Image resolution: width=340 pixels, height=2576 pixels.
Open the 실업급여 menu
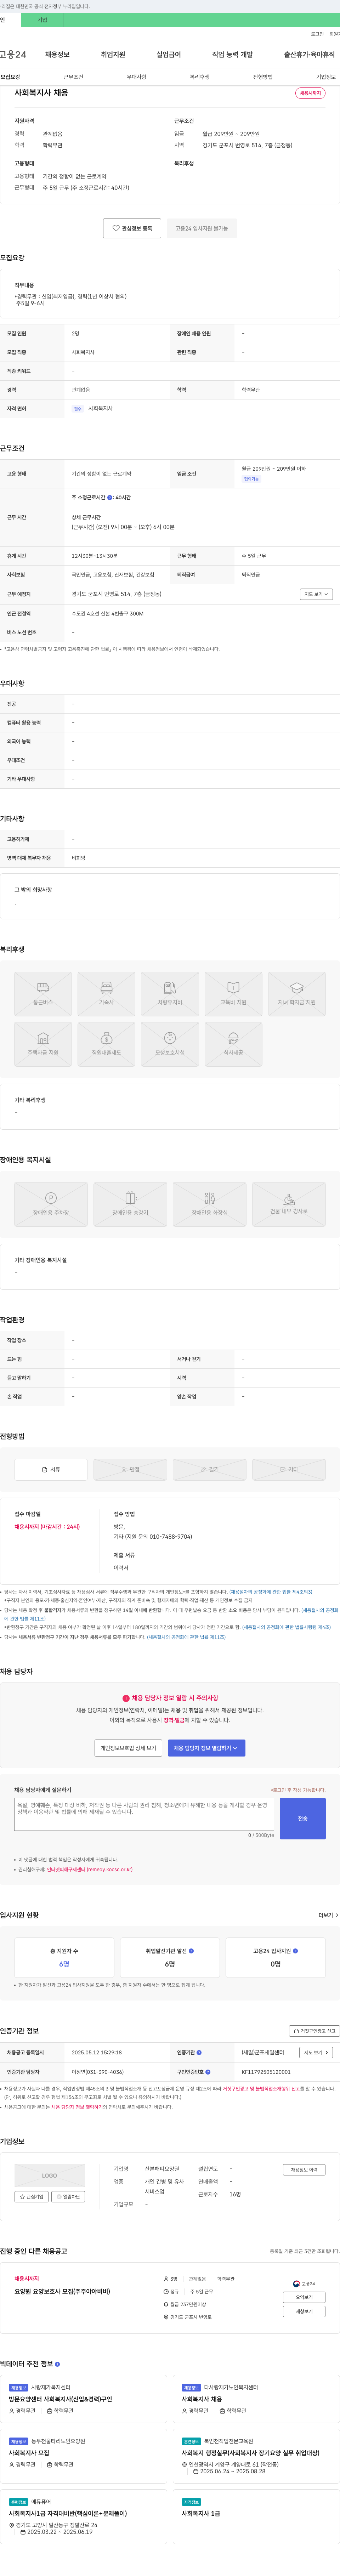click(x=169, y=55)
